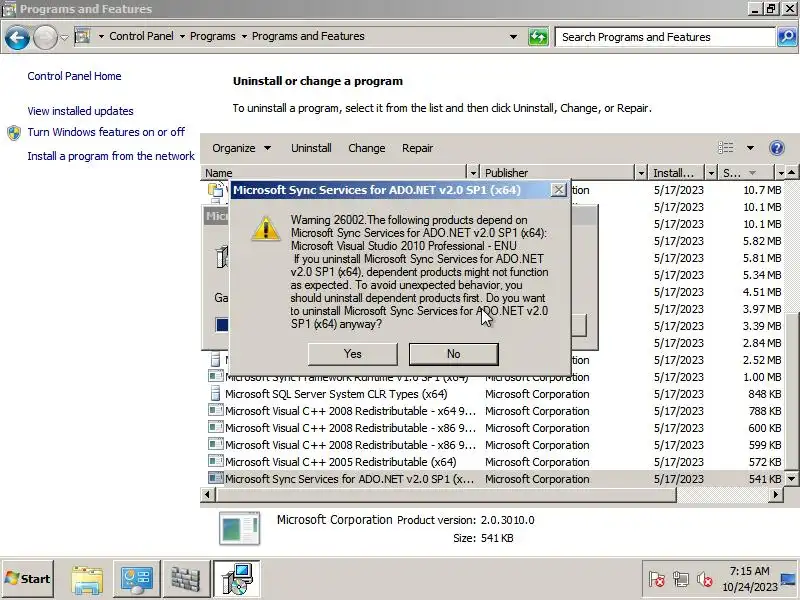Open Server Manager from the taskbar
Image resolution: width=800 pixels, height=600 pixels.
pos(136,579)
